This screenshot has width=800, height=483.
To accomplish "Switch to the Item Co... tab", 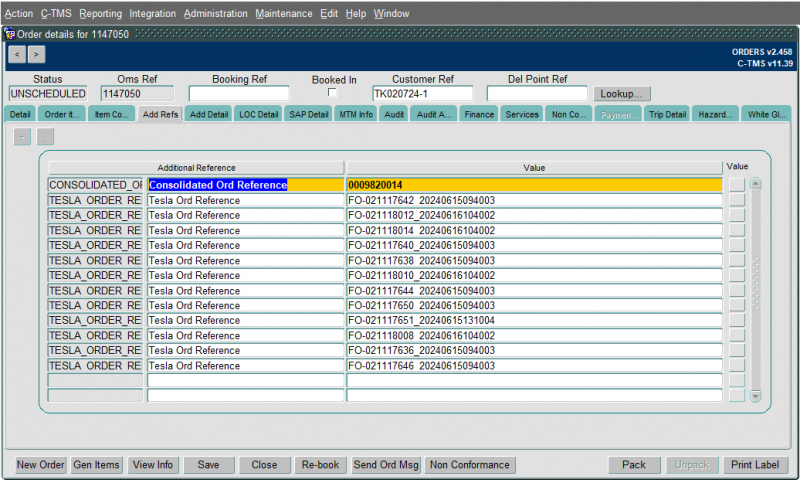I will point(112,114).
